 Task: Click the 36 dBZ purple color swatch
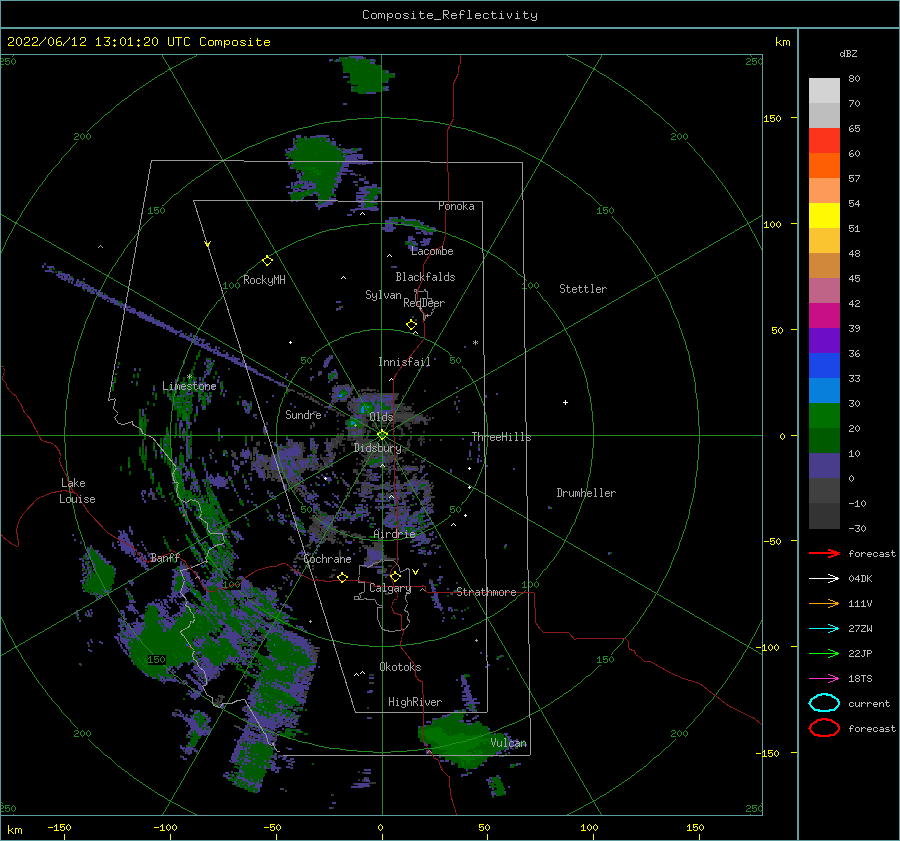[x=824, y=340]
